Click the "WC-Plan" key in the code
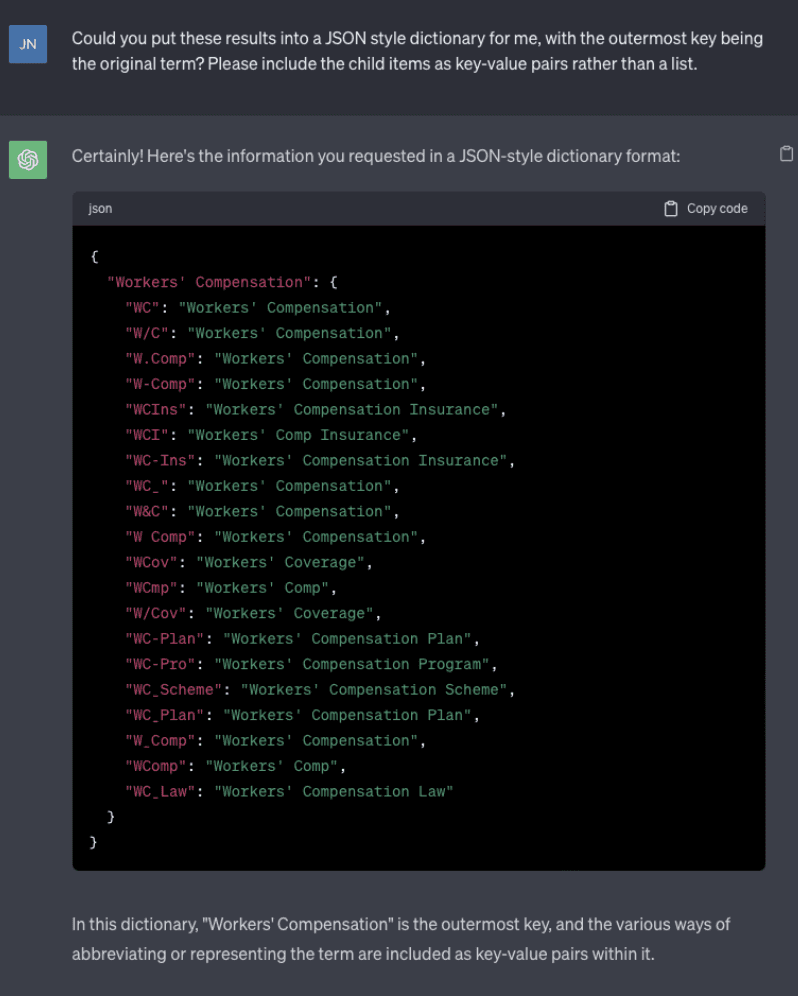Viewport: 798px width, 996px height. pyautogui.click(x=164, y=638)
